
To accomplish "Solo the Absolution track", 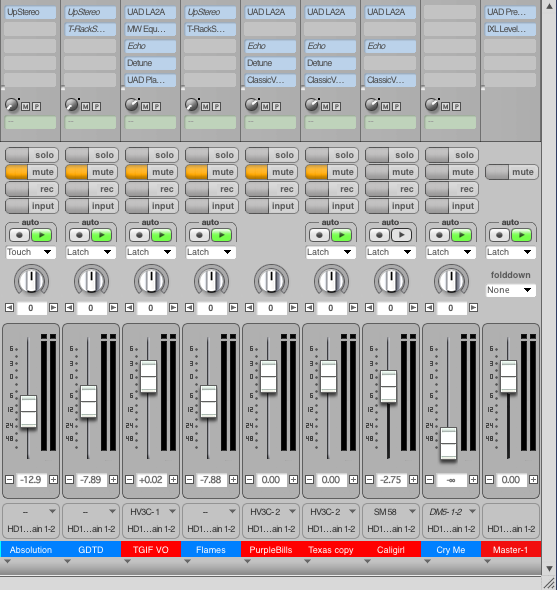I will (32, 155).
